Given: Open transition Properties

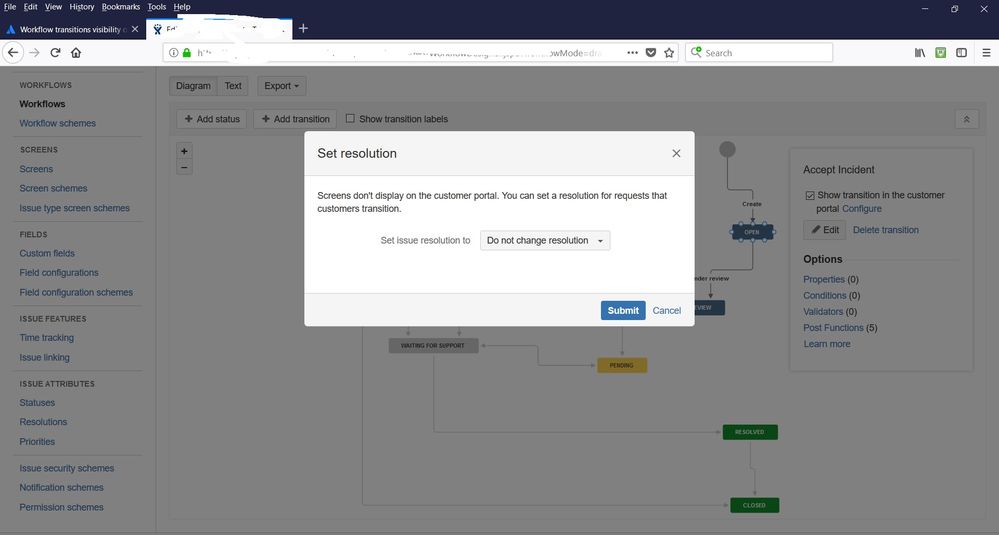Looking at the screenshot, I should (824, 280).
